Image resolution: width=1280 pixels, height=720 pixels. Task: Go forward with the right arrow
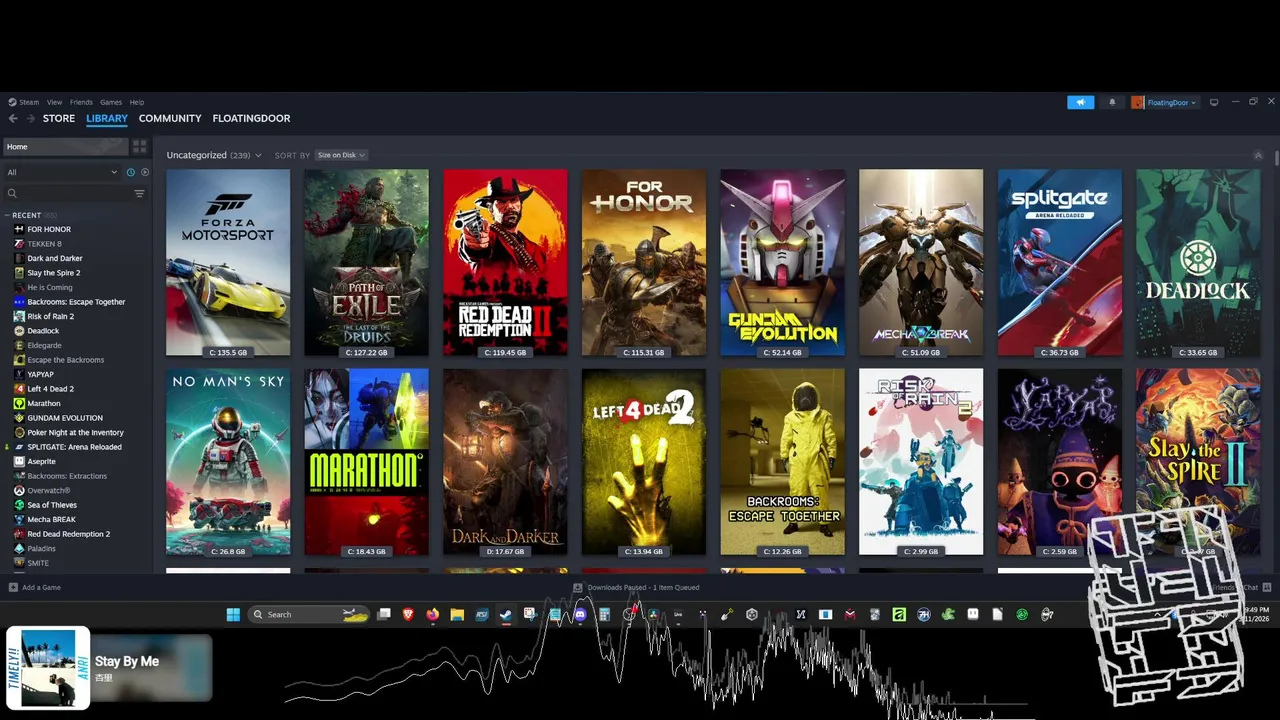click(30, 118)
